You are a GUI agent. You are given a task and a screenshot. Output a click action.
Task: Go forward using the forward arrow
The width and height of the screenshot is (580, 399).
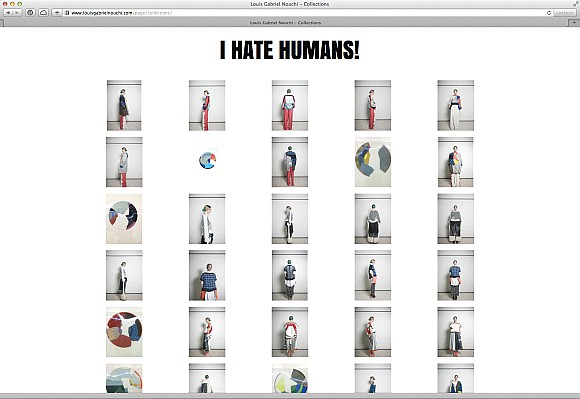(17, 13)
